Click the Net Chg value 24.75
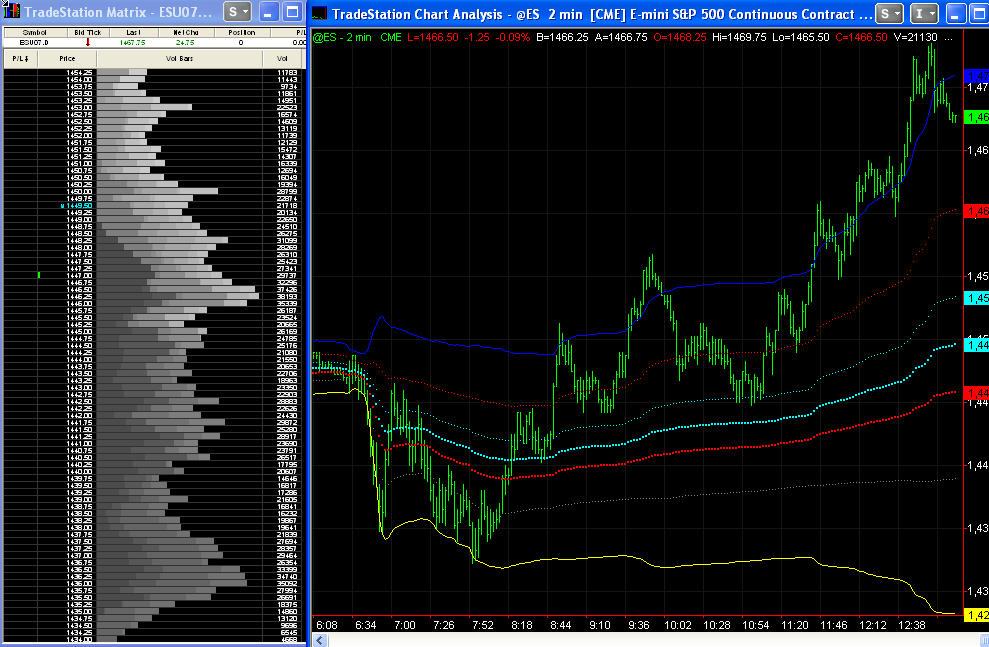Screen dimensions: 989x647 (185, 42)
